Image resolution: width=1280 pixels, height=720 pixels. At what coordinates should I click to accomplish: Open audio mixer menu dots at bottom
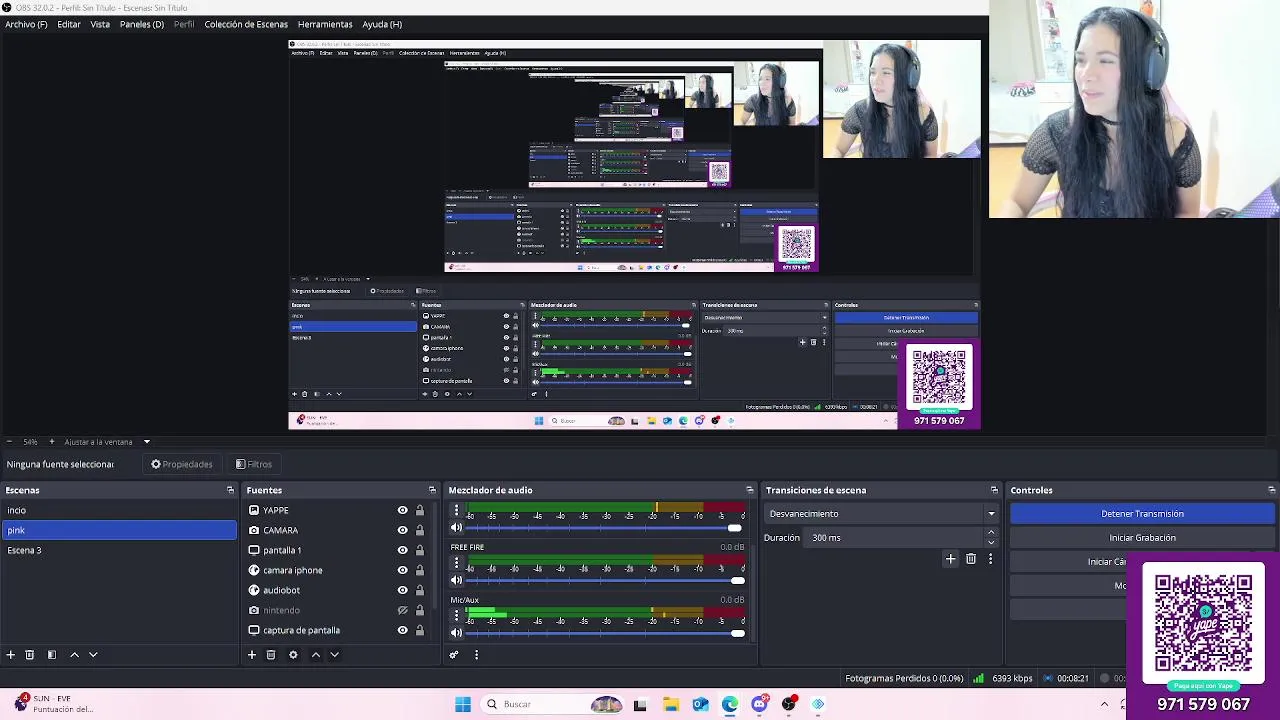point(476,655)
